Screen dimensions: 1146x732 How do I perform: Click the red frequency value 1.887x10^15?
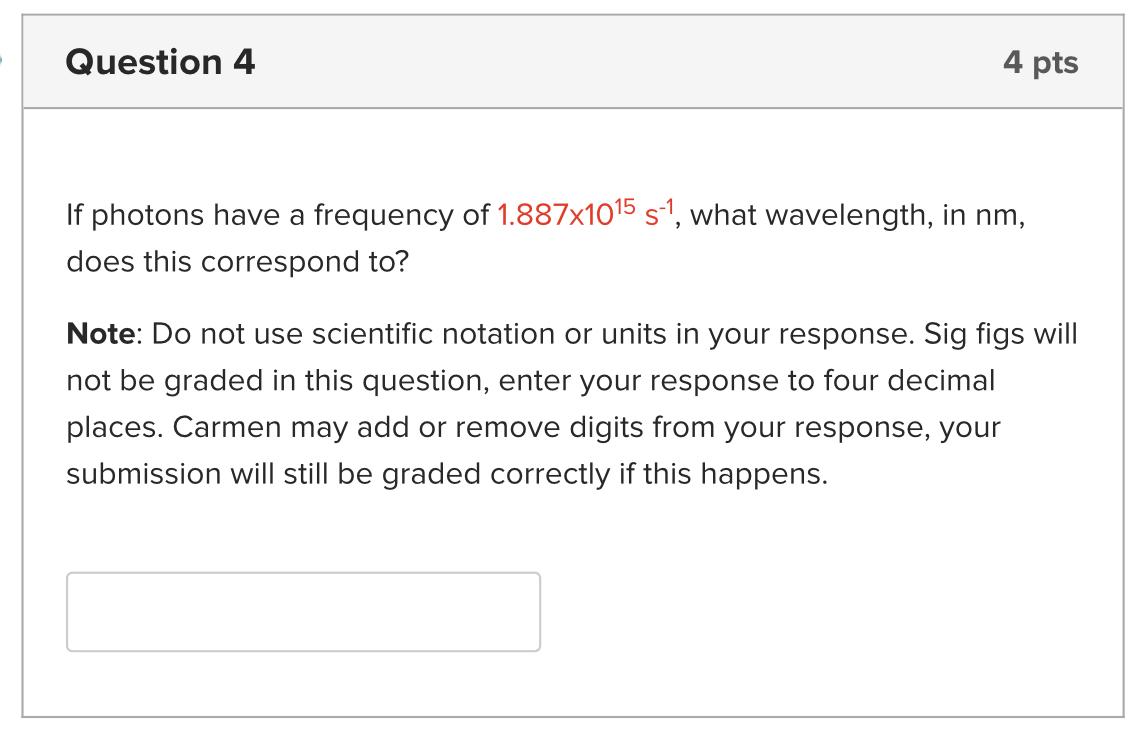(560, 213)
